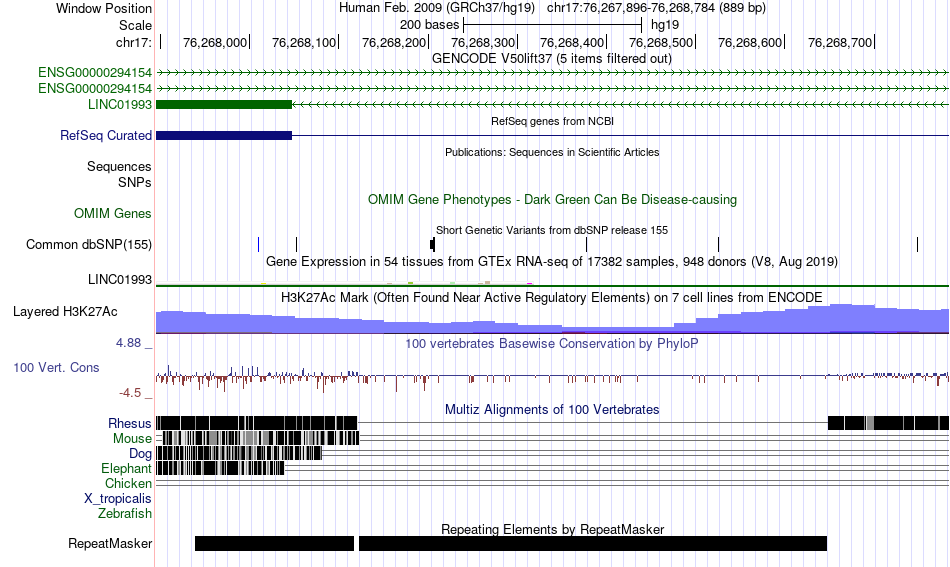
Task: Click the 100 vertebrates Basewise Conservation title
Action: [551, 343]
